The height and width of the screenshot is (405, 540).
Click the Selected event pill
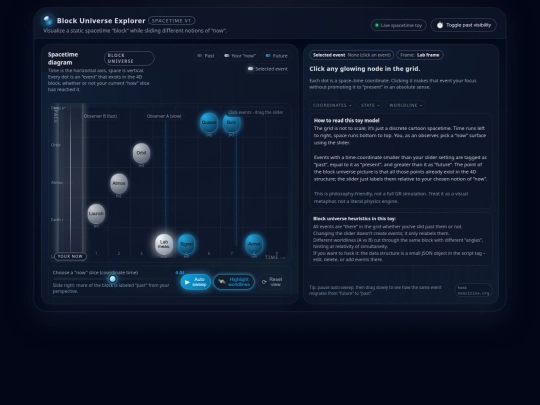pyautogui.click(x=352, y=55)
